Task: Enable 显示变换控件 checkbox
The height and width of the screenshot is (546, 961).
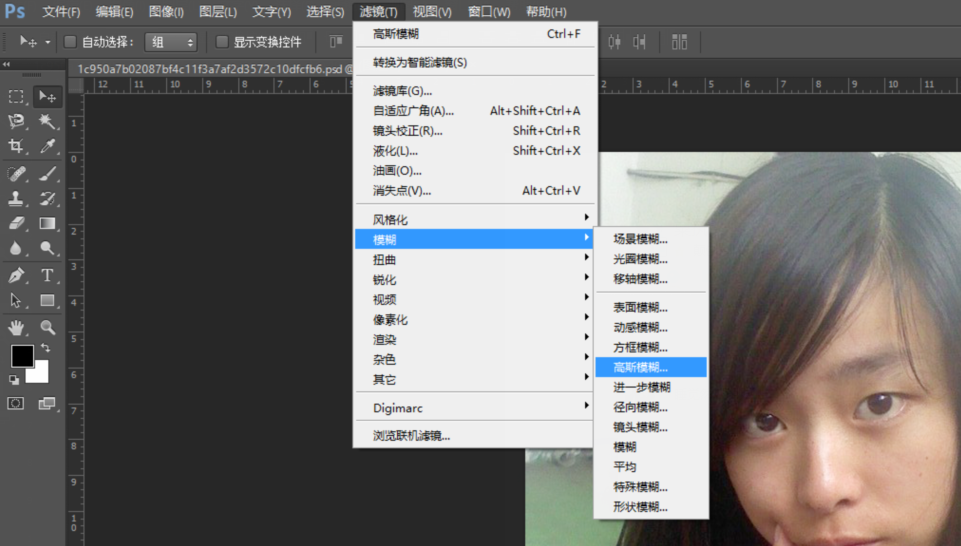Action: pos(222,42)
